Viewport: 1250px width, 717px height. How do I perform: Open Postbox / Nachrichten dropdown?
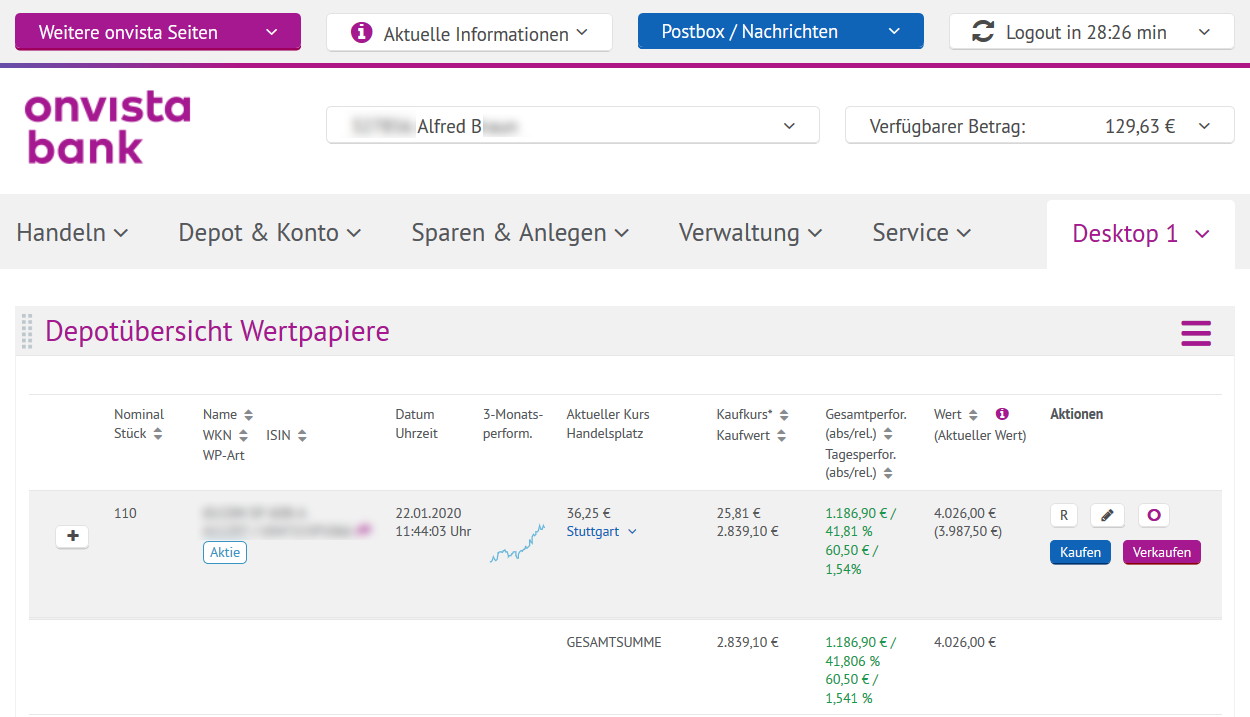[781, 32]
